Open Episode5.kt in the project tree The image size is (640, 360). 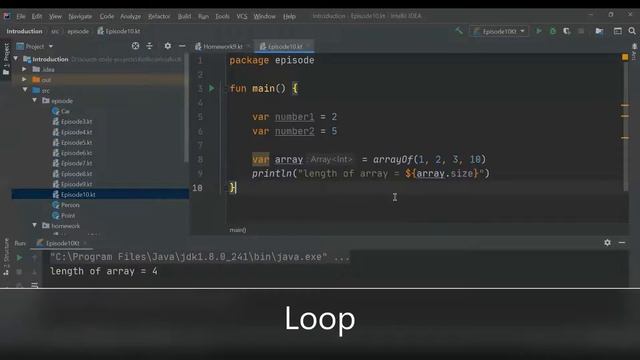72,142
